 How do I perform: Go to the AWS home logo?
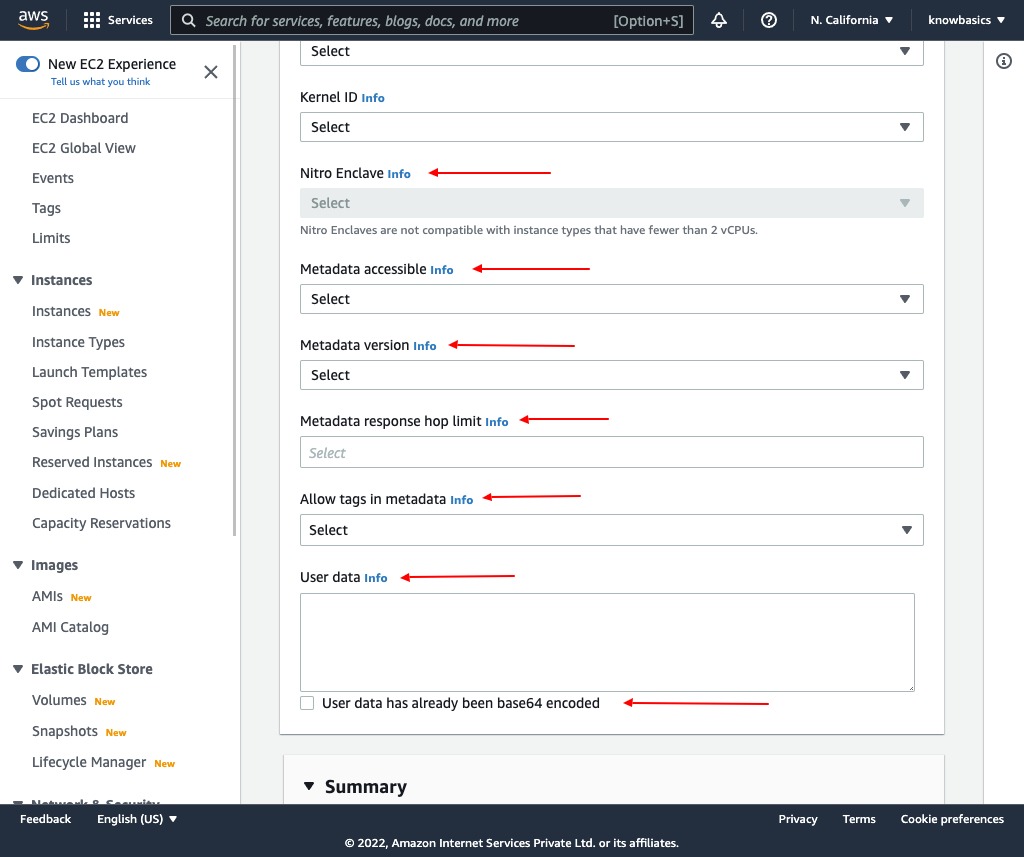pos(33,20)
